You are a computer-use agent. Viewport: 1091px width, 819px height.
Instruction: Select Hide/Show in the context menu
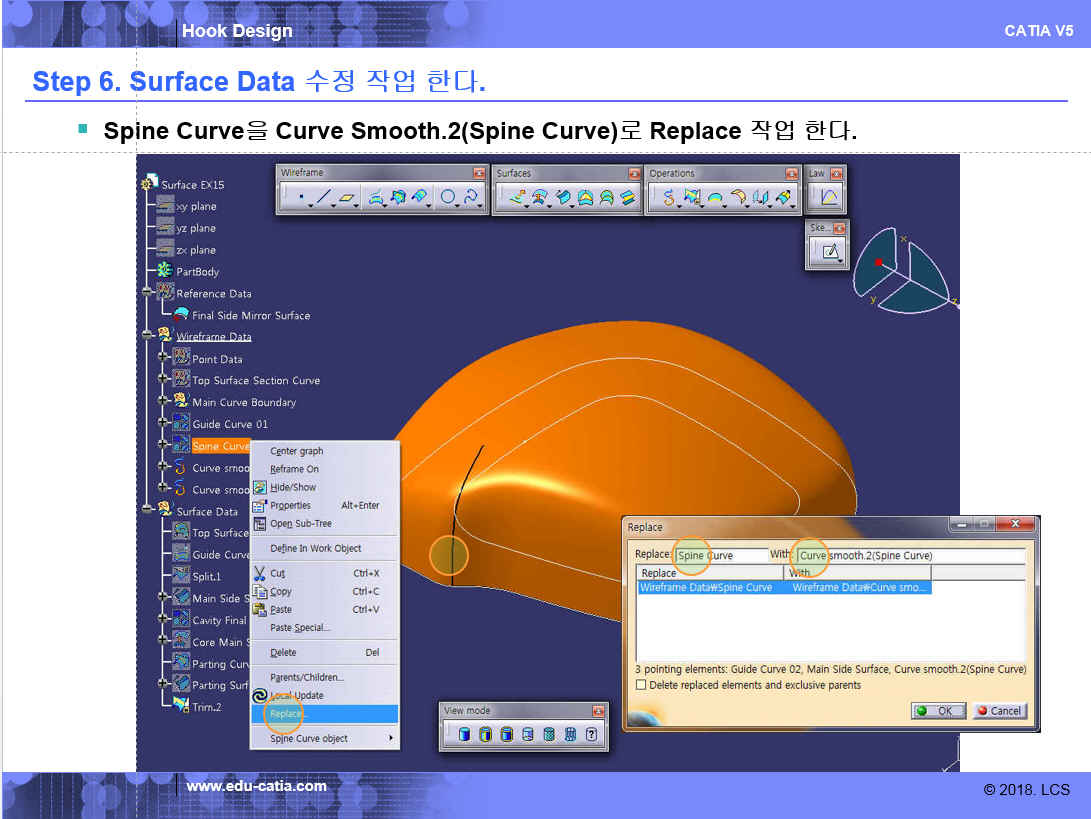tap(293, 487)
